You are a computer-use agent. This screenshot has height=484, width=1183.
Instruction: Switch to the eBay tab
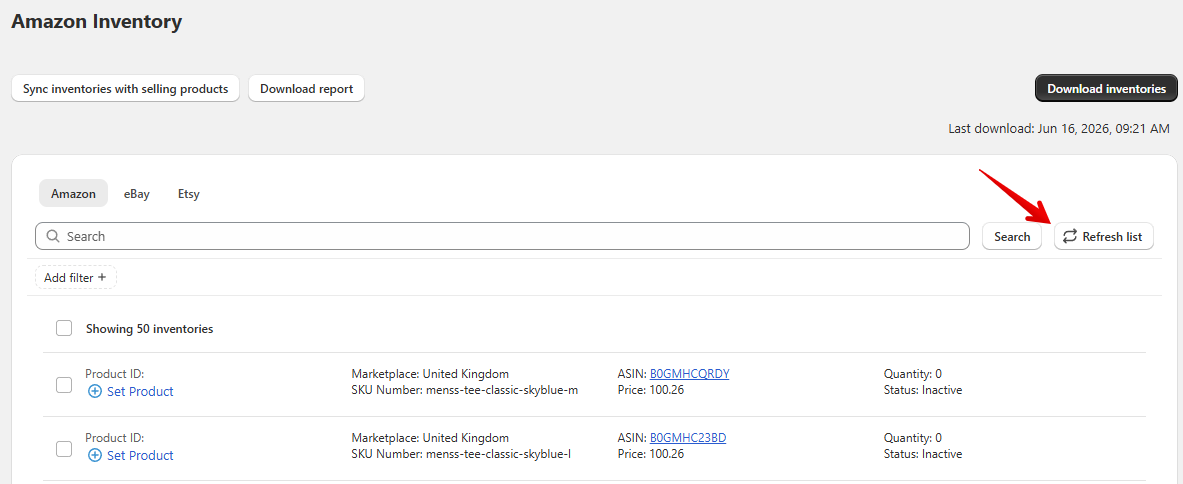137,194
